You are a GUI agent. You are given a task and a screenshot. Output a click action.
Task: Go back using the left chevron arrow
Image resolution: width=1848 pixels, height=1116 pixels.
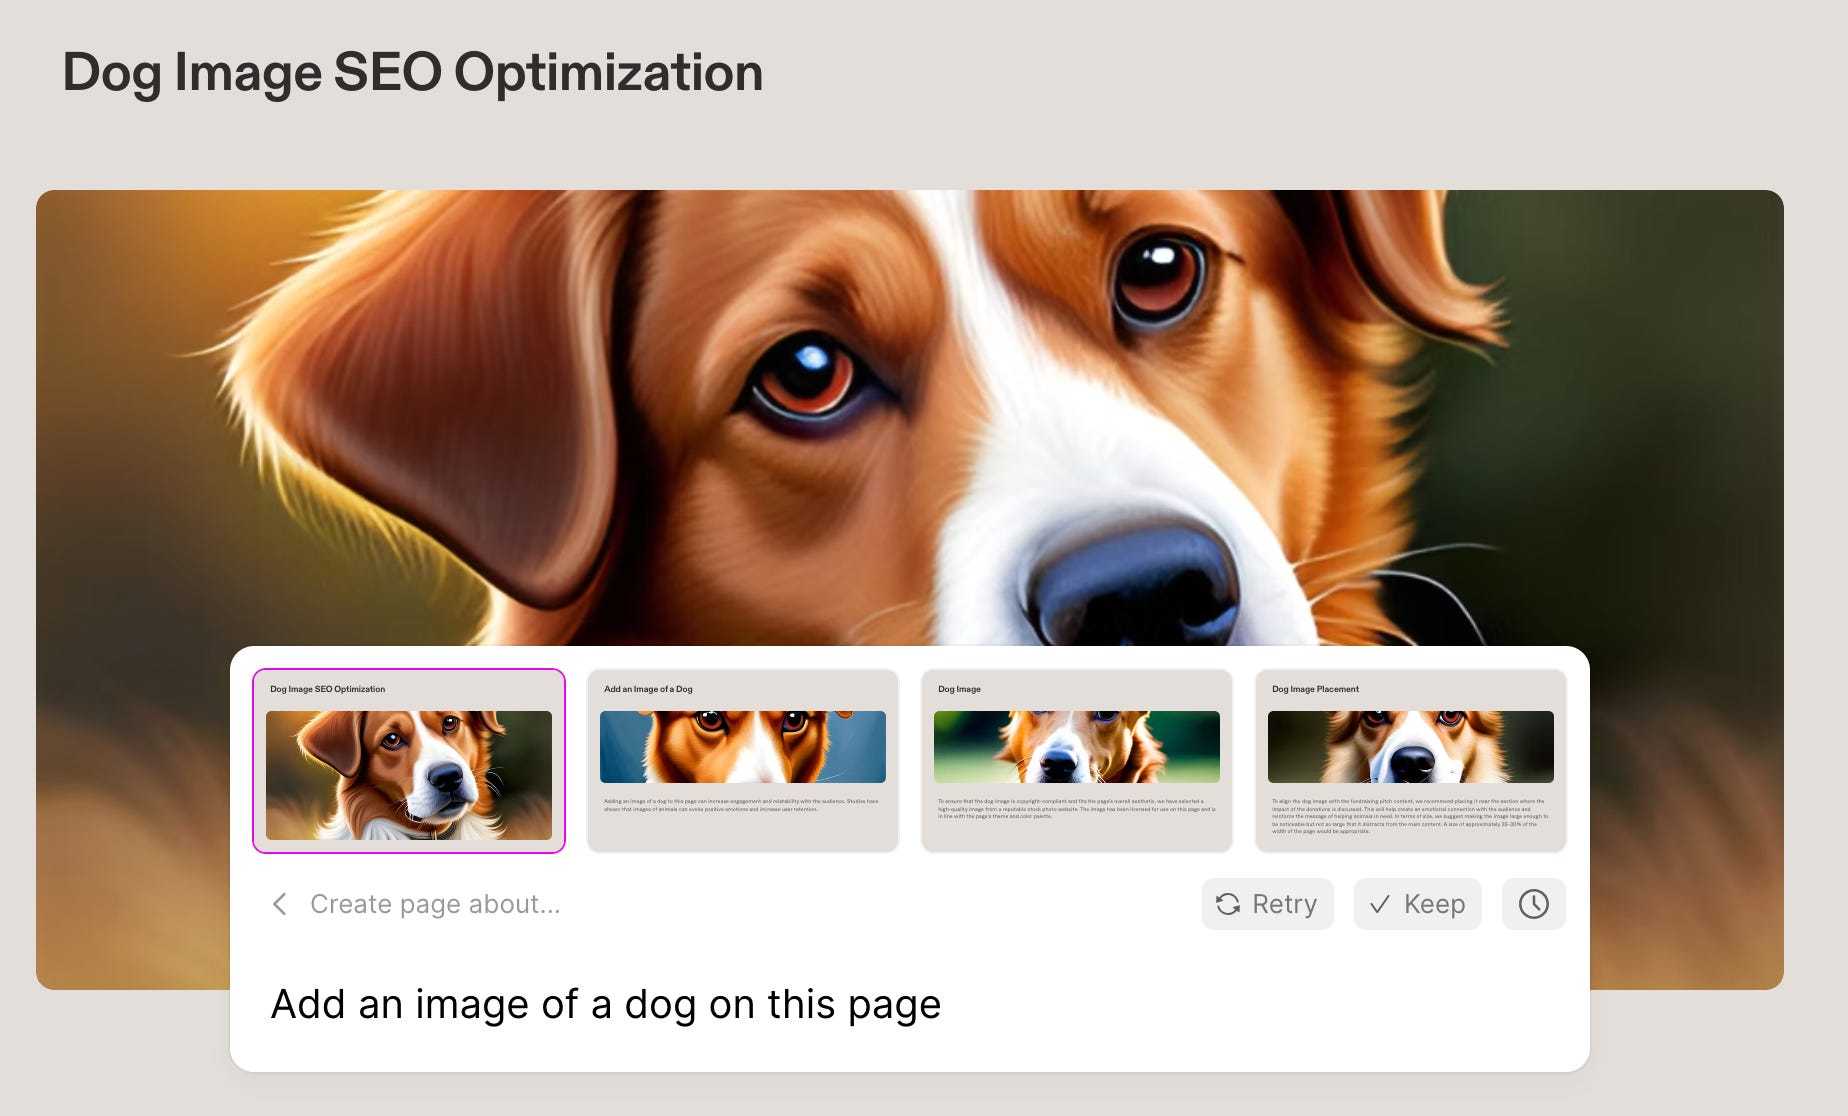(x=280, y=904)
